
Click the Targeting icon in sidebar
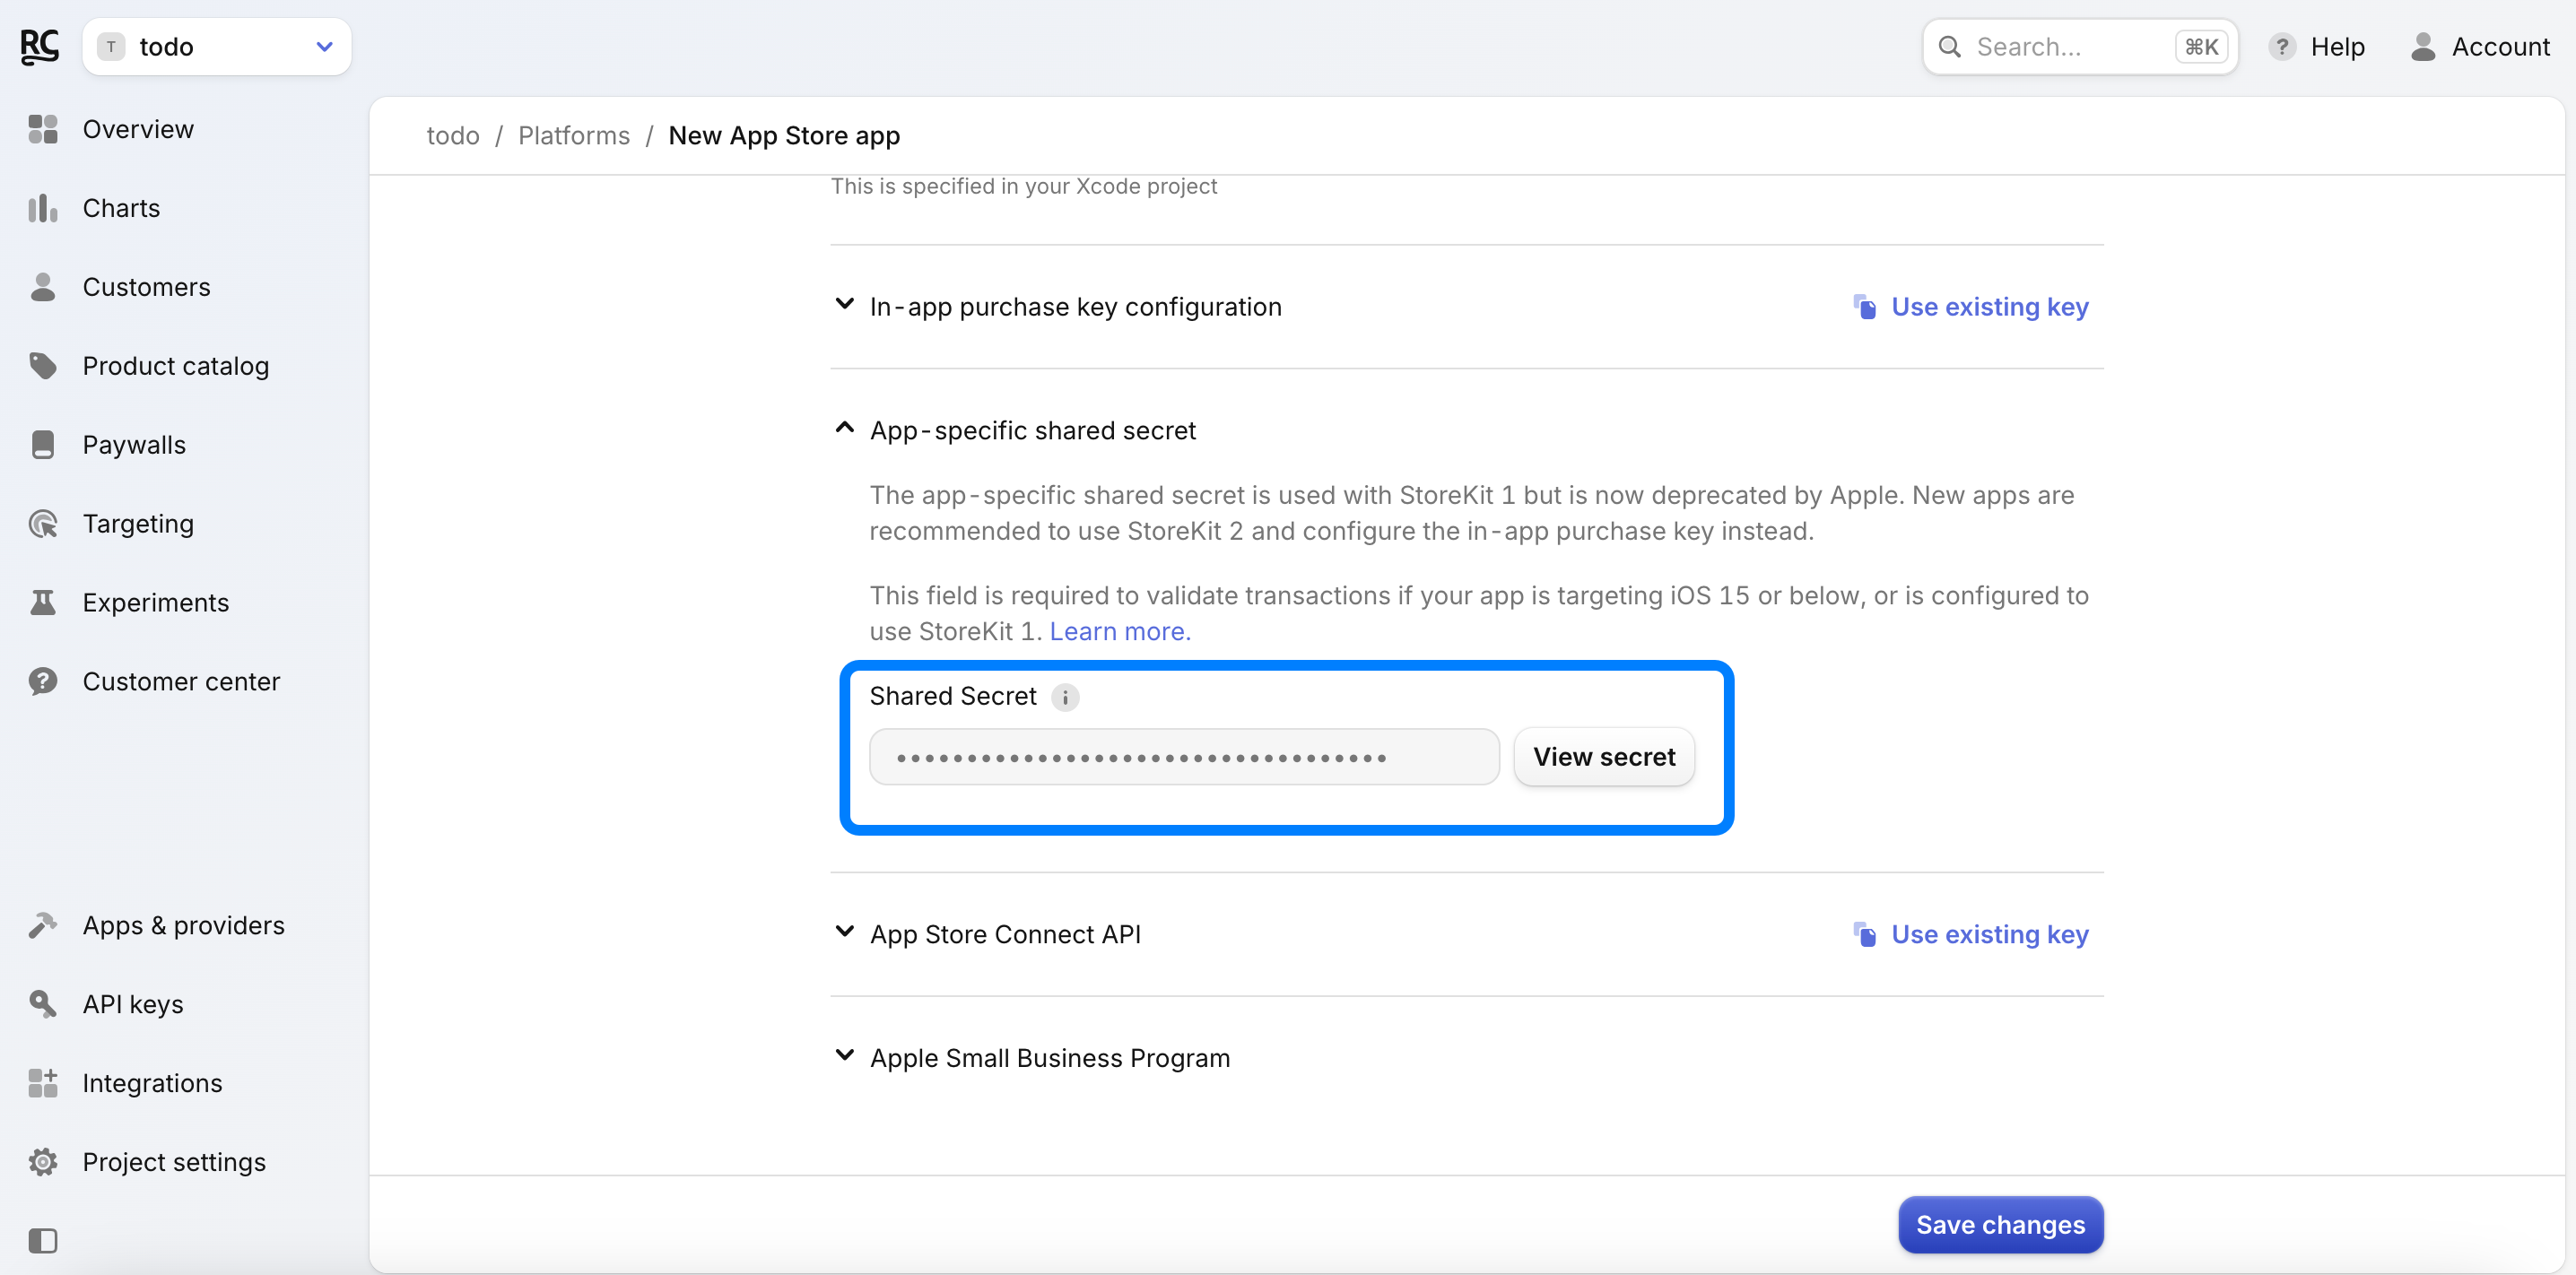[x=42, y=524]
